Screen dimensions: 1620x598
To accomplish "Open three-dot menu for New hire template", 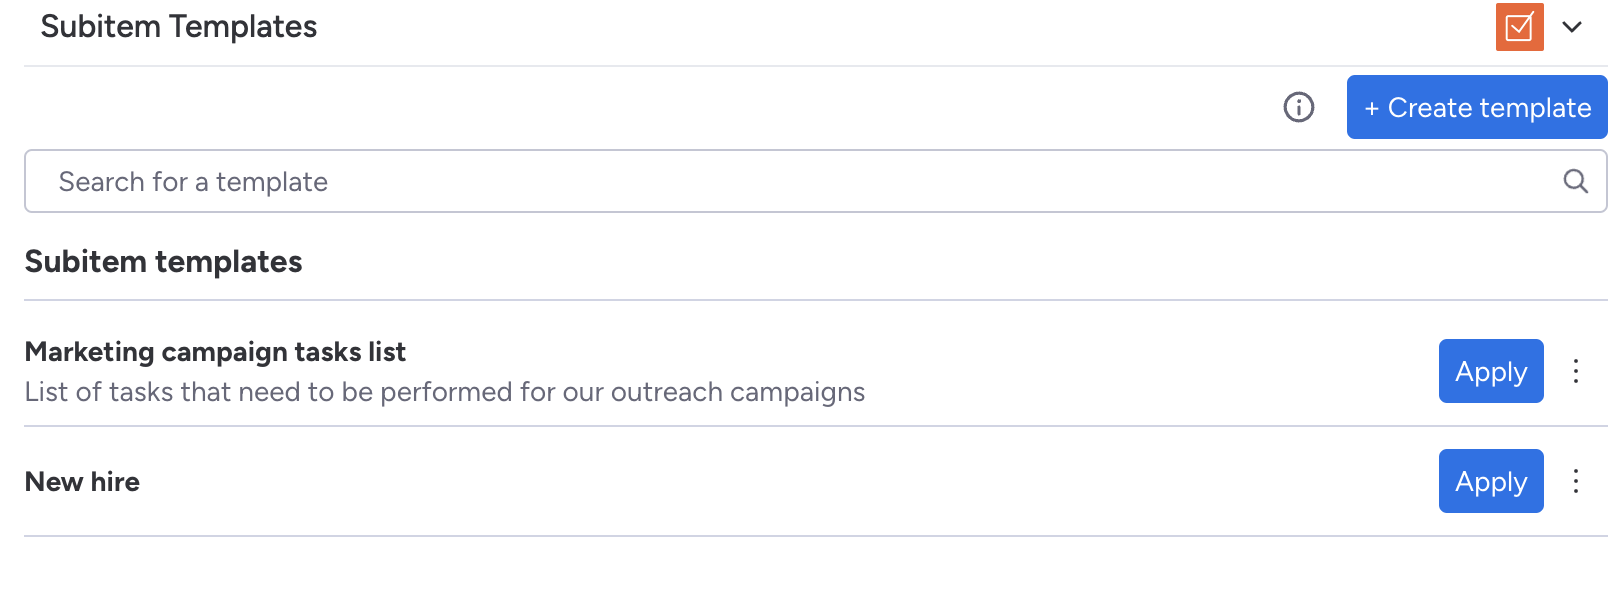I will [1576, 481].
